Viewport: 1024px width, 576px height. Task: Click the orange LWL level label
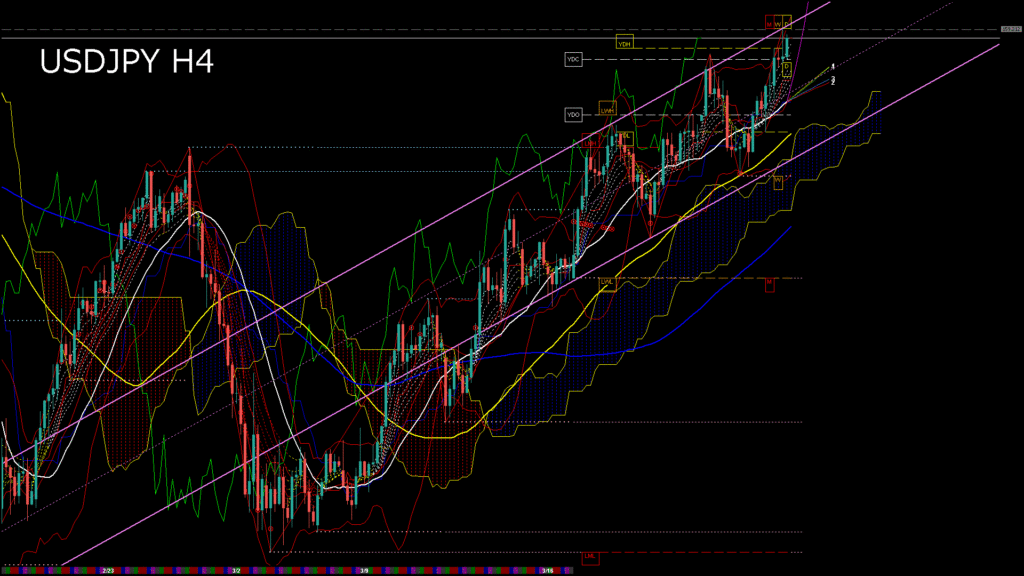[607, 282]
